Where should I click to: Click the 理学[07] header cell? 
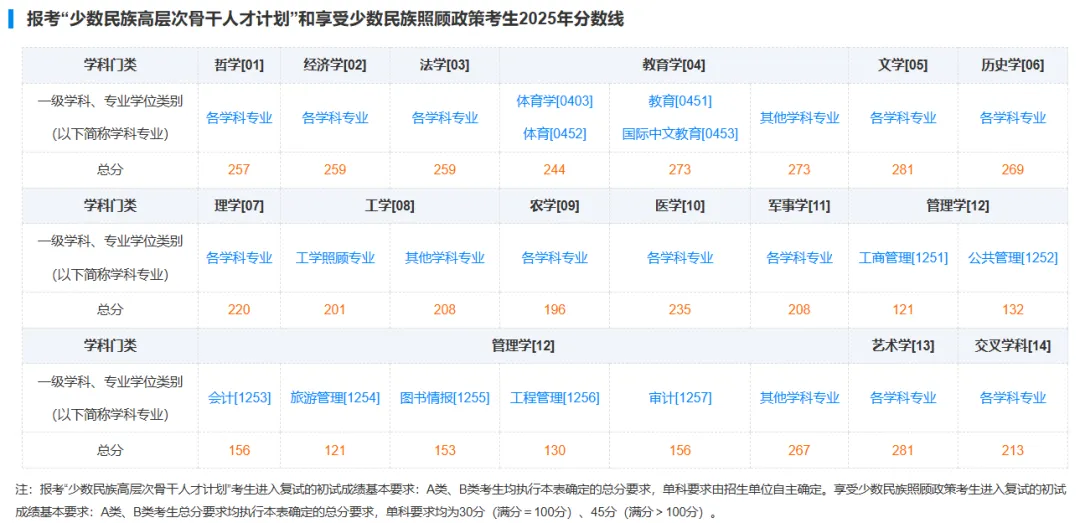click(x=239, y=205)
